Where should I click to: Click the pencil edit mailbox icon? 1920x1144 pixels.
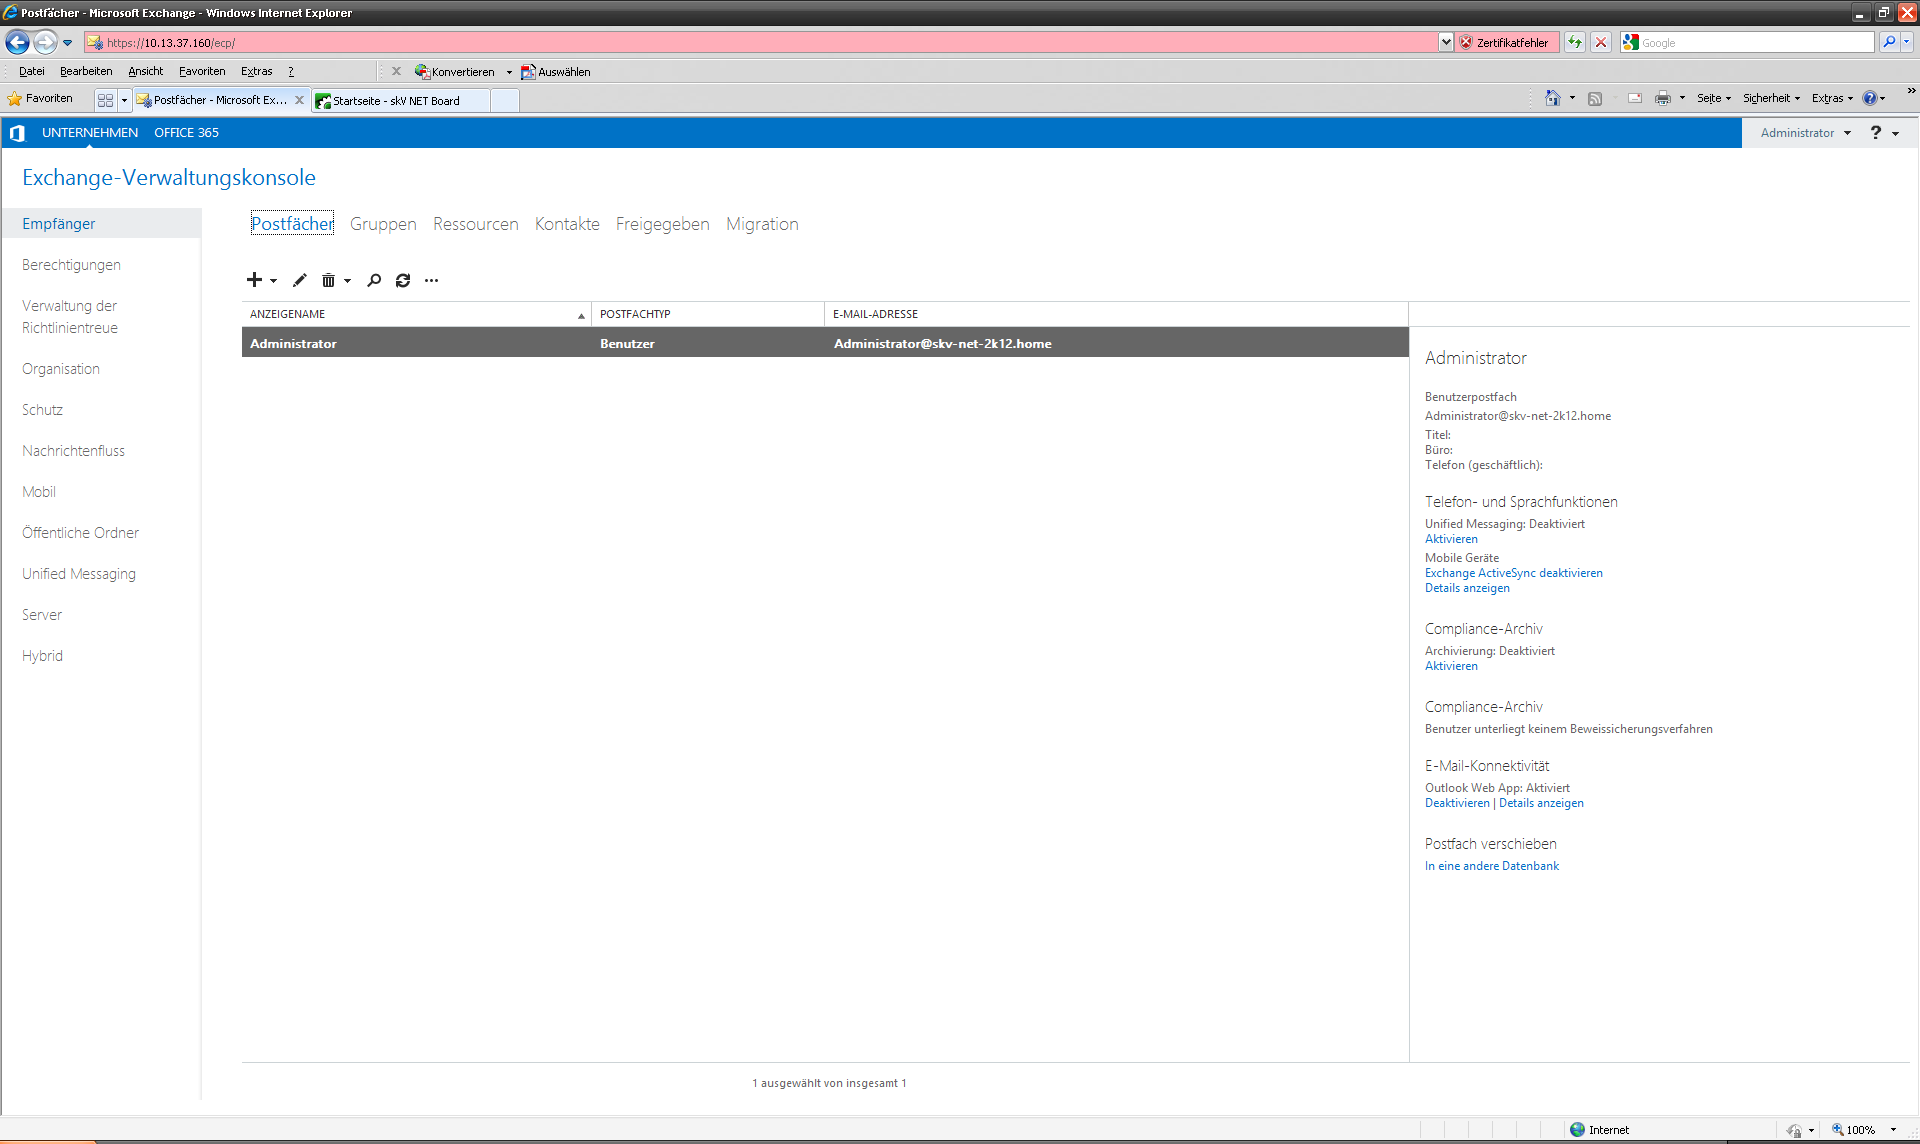(x=299, y=280)
